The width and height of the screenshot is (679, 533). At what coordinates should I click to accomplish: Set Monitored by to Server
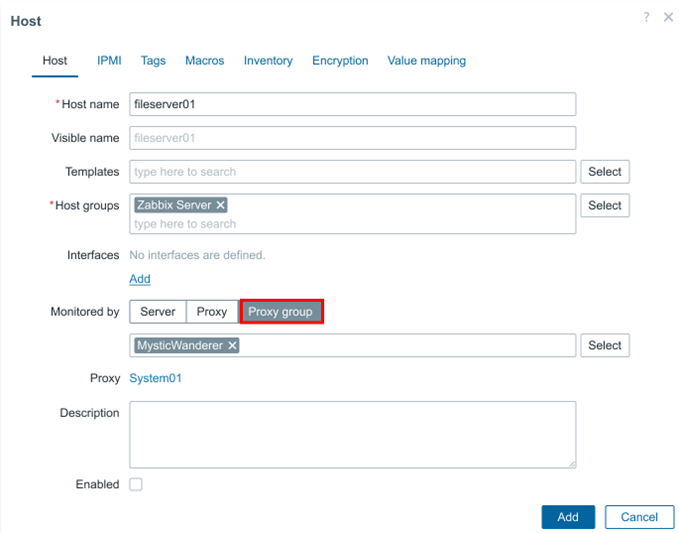(158, 312)
